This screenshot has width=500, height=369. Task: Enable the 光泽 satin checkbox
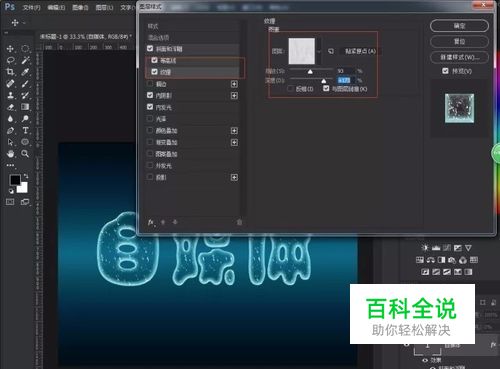coord(150,119)
